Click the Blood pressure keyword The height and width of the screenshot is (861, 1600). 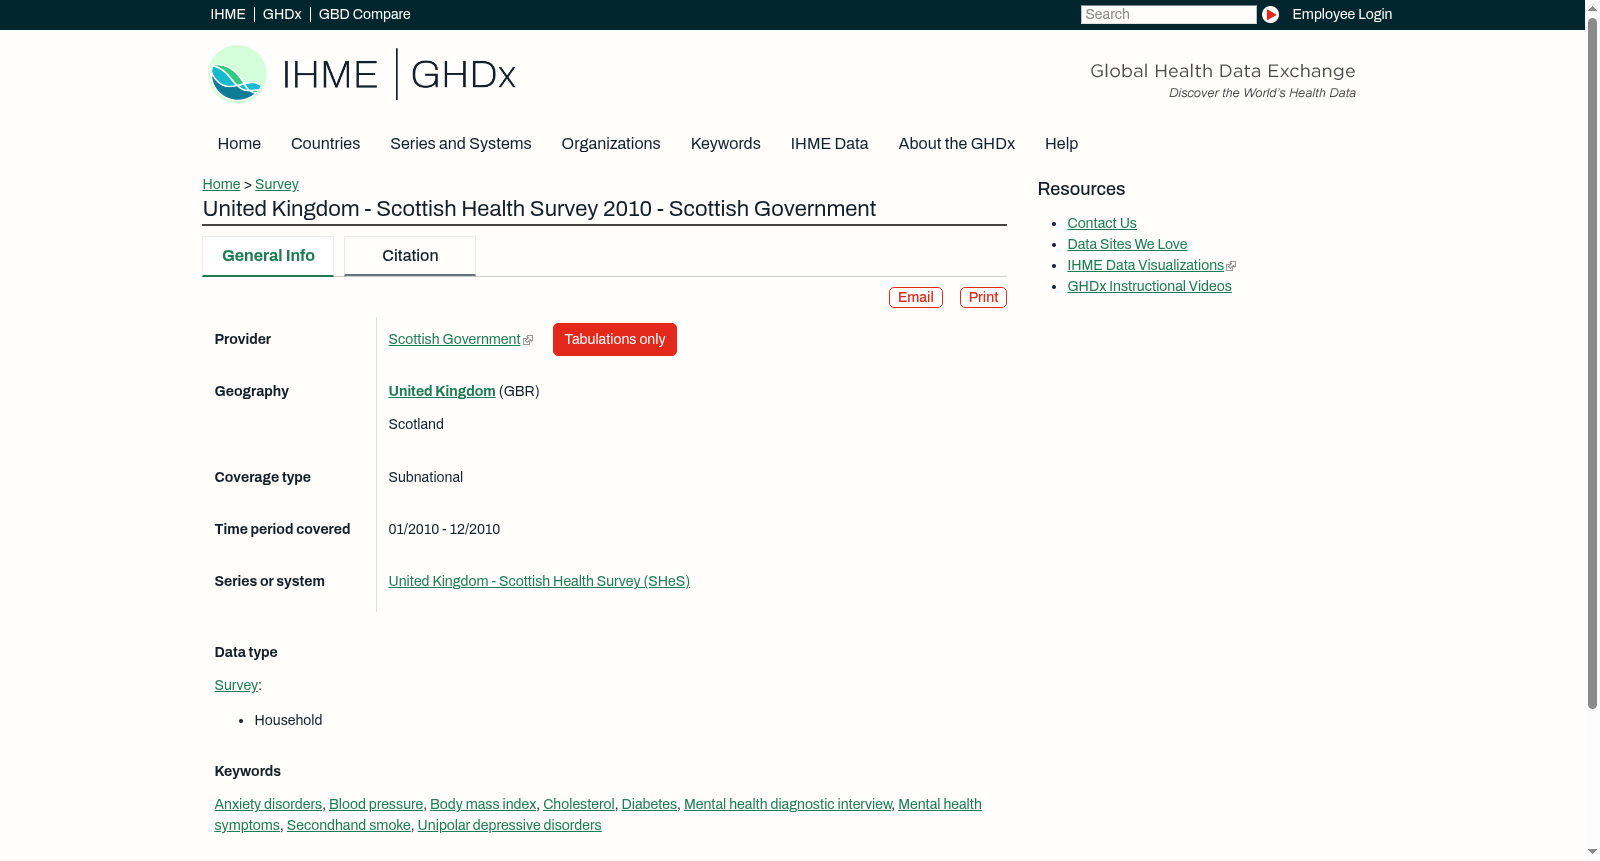coord(376,804)
